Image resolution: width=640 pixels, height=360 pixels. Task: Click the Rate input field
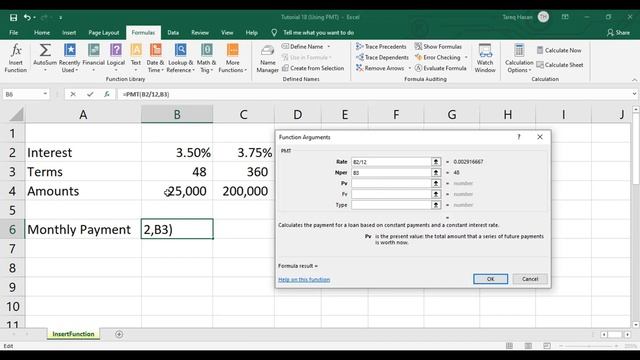[x=391, y=162]
